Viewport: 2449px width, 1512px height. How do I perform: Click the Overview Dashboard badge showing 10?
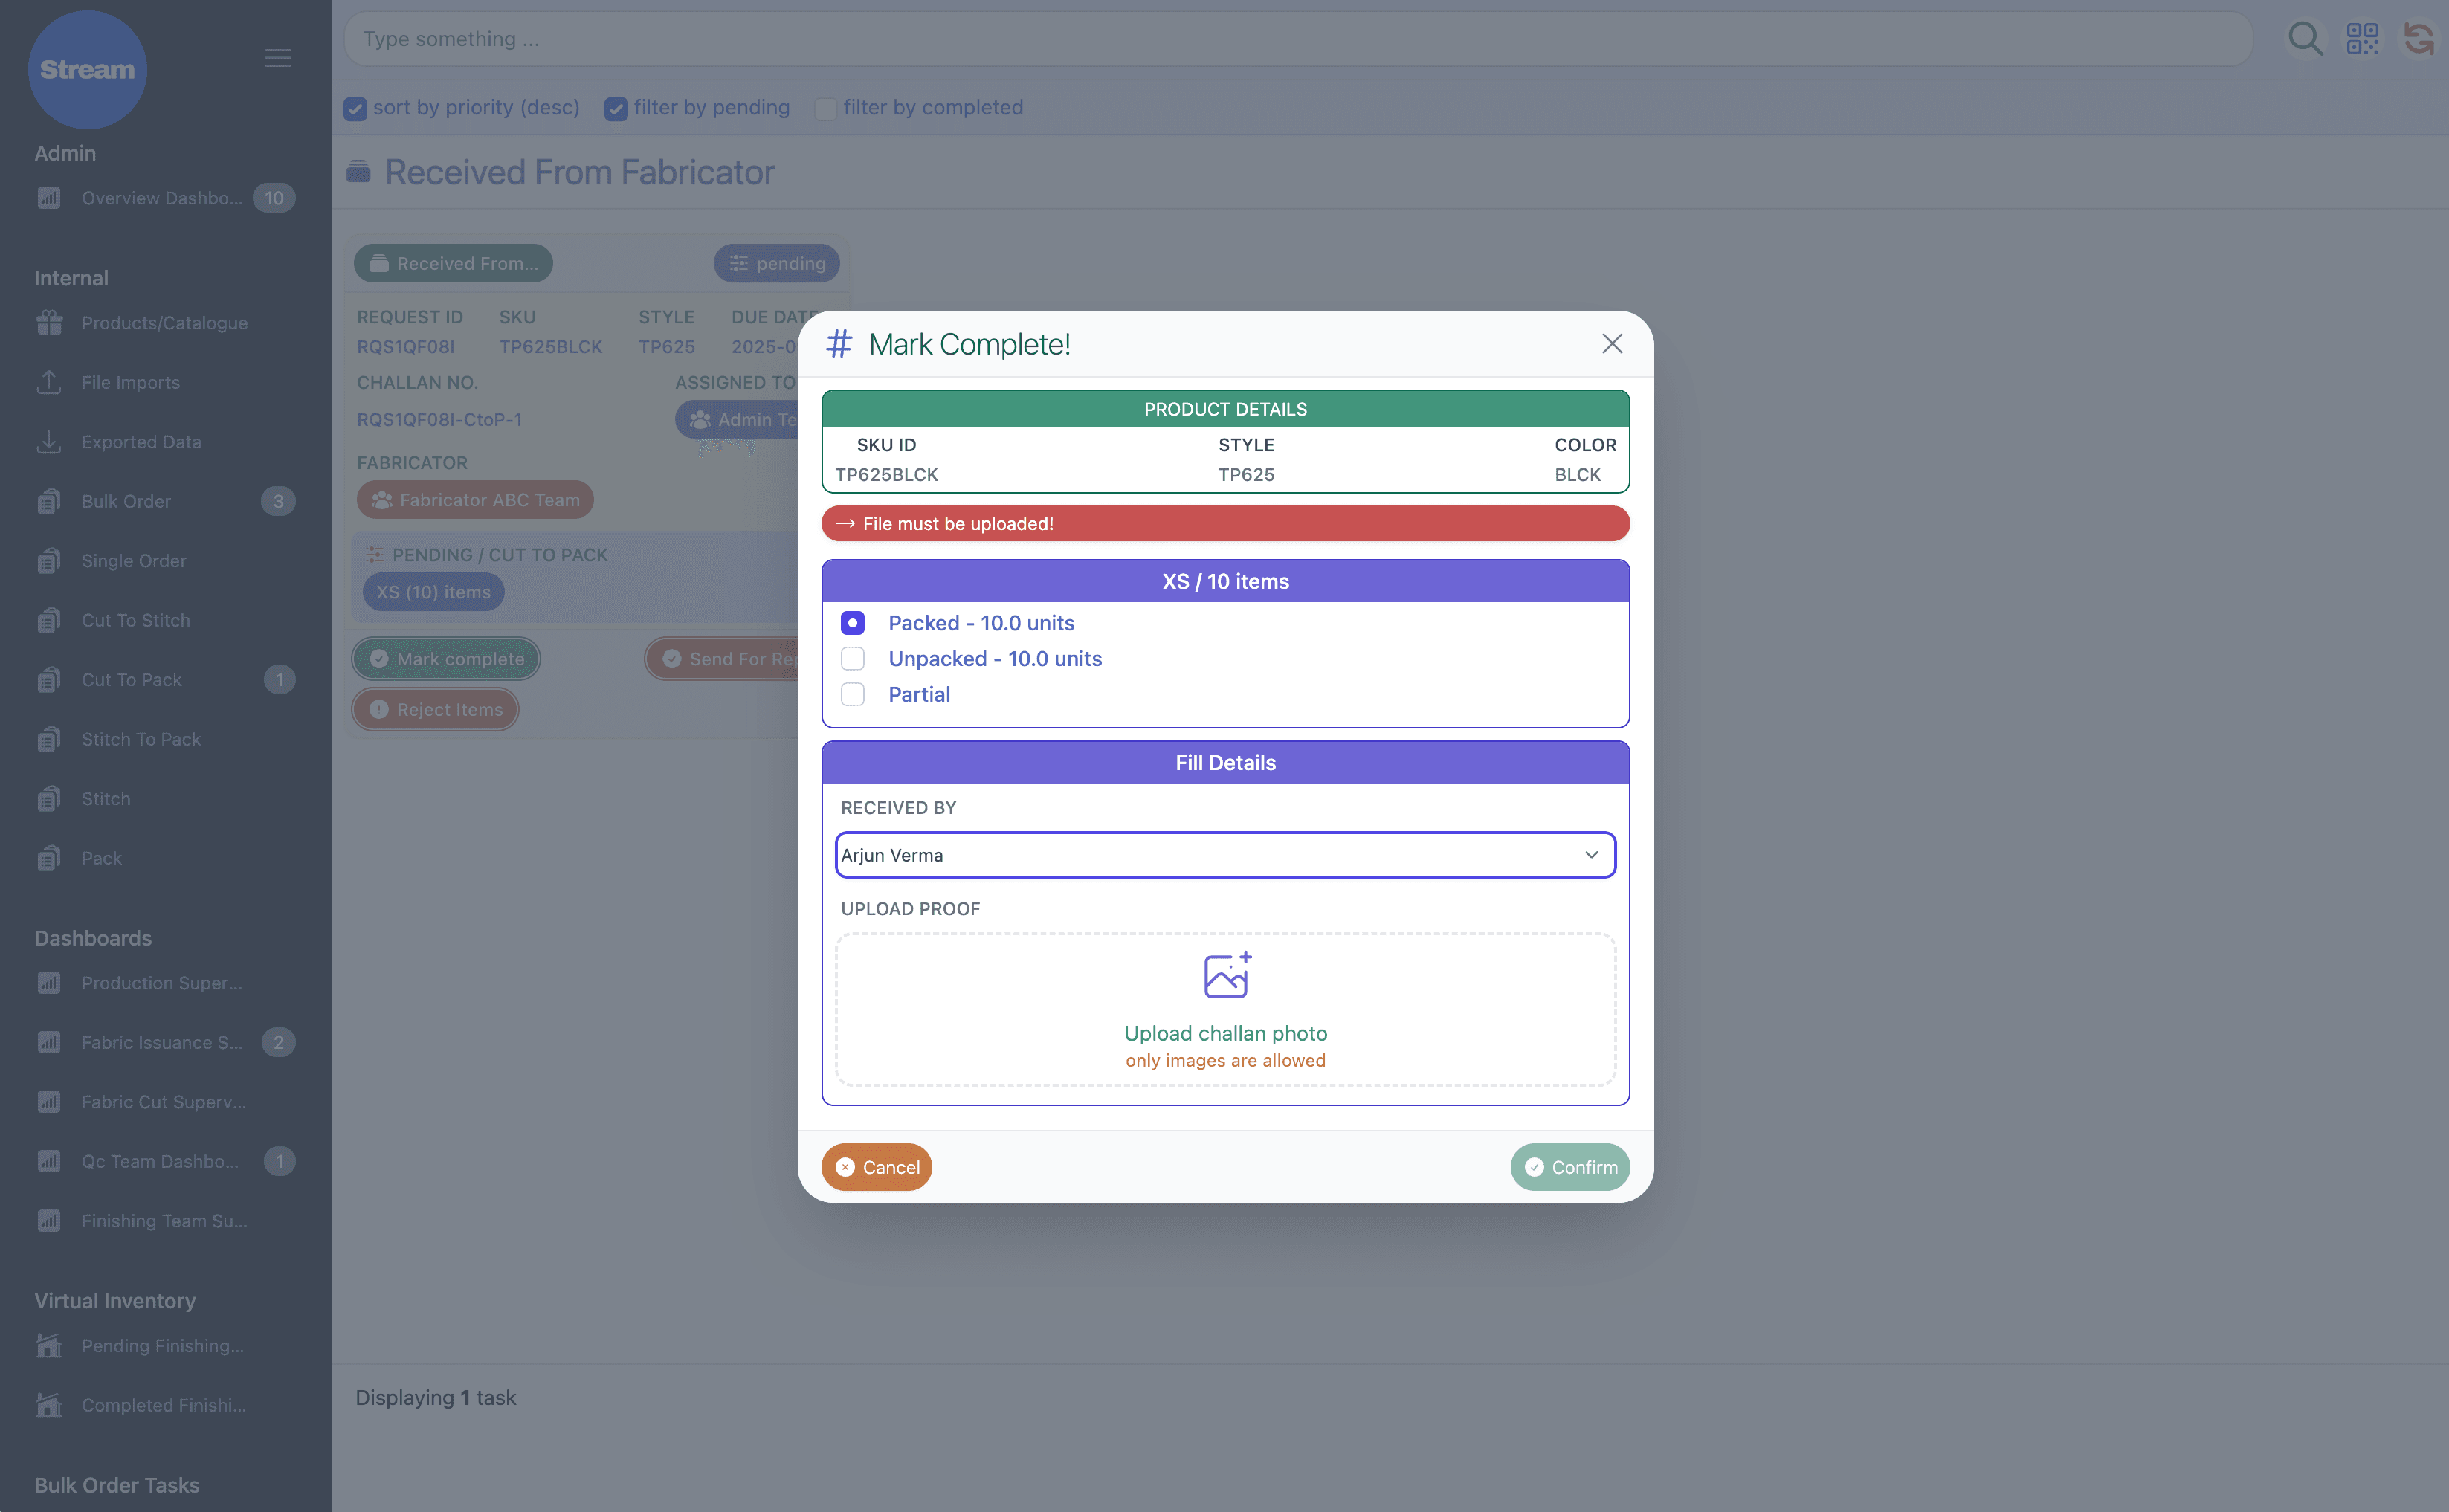pos(274,198)
